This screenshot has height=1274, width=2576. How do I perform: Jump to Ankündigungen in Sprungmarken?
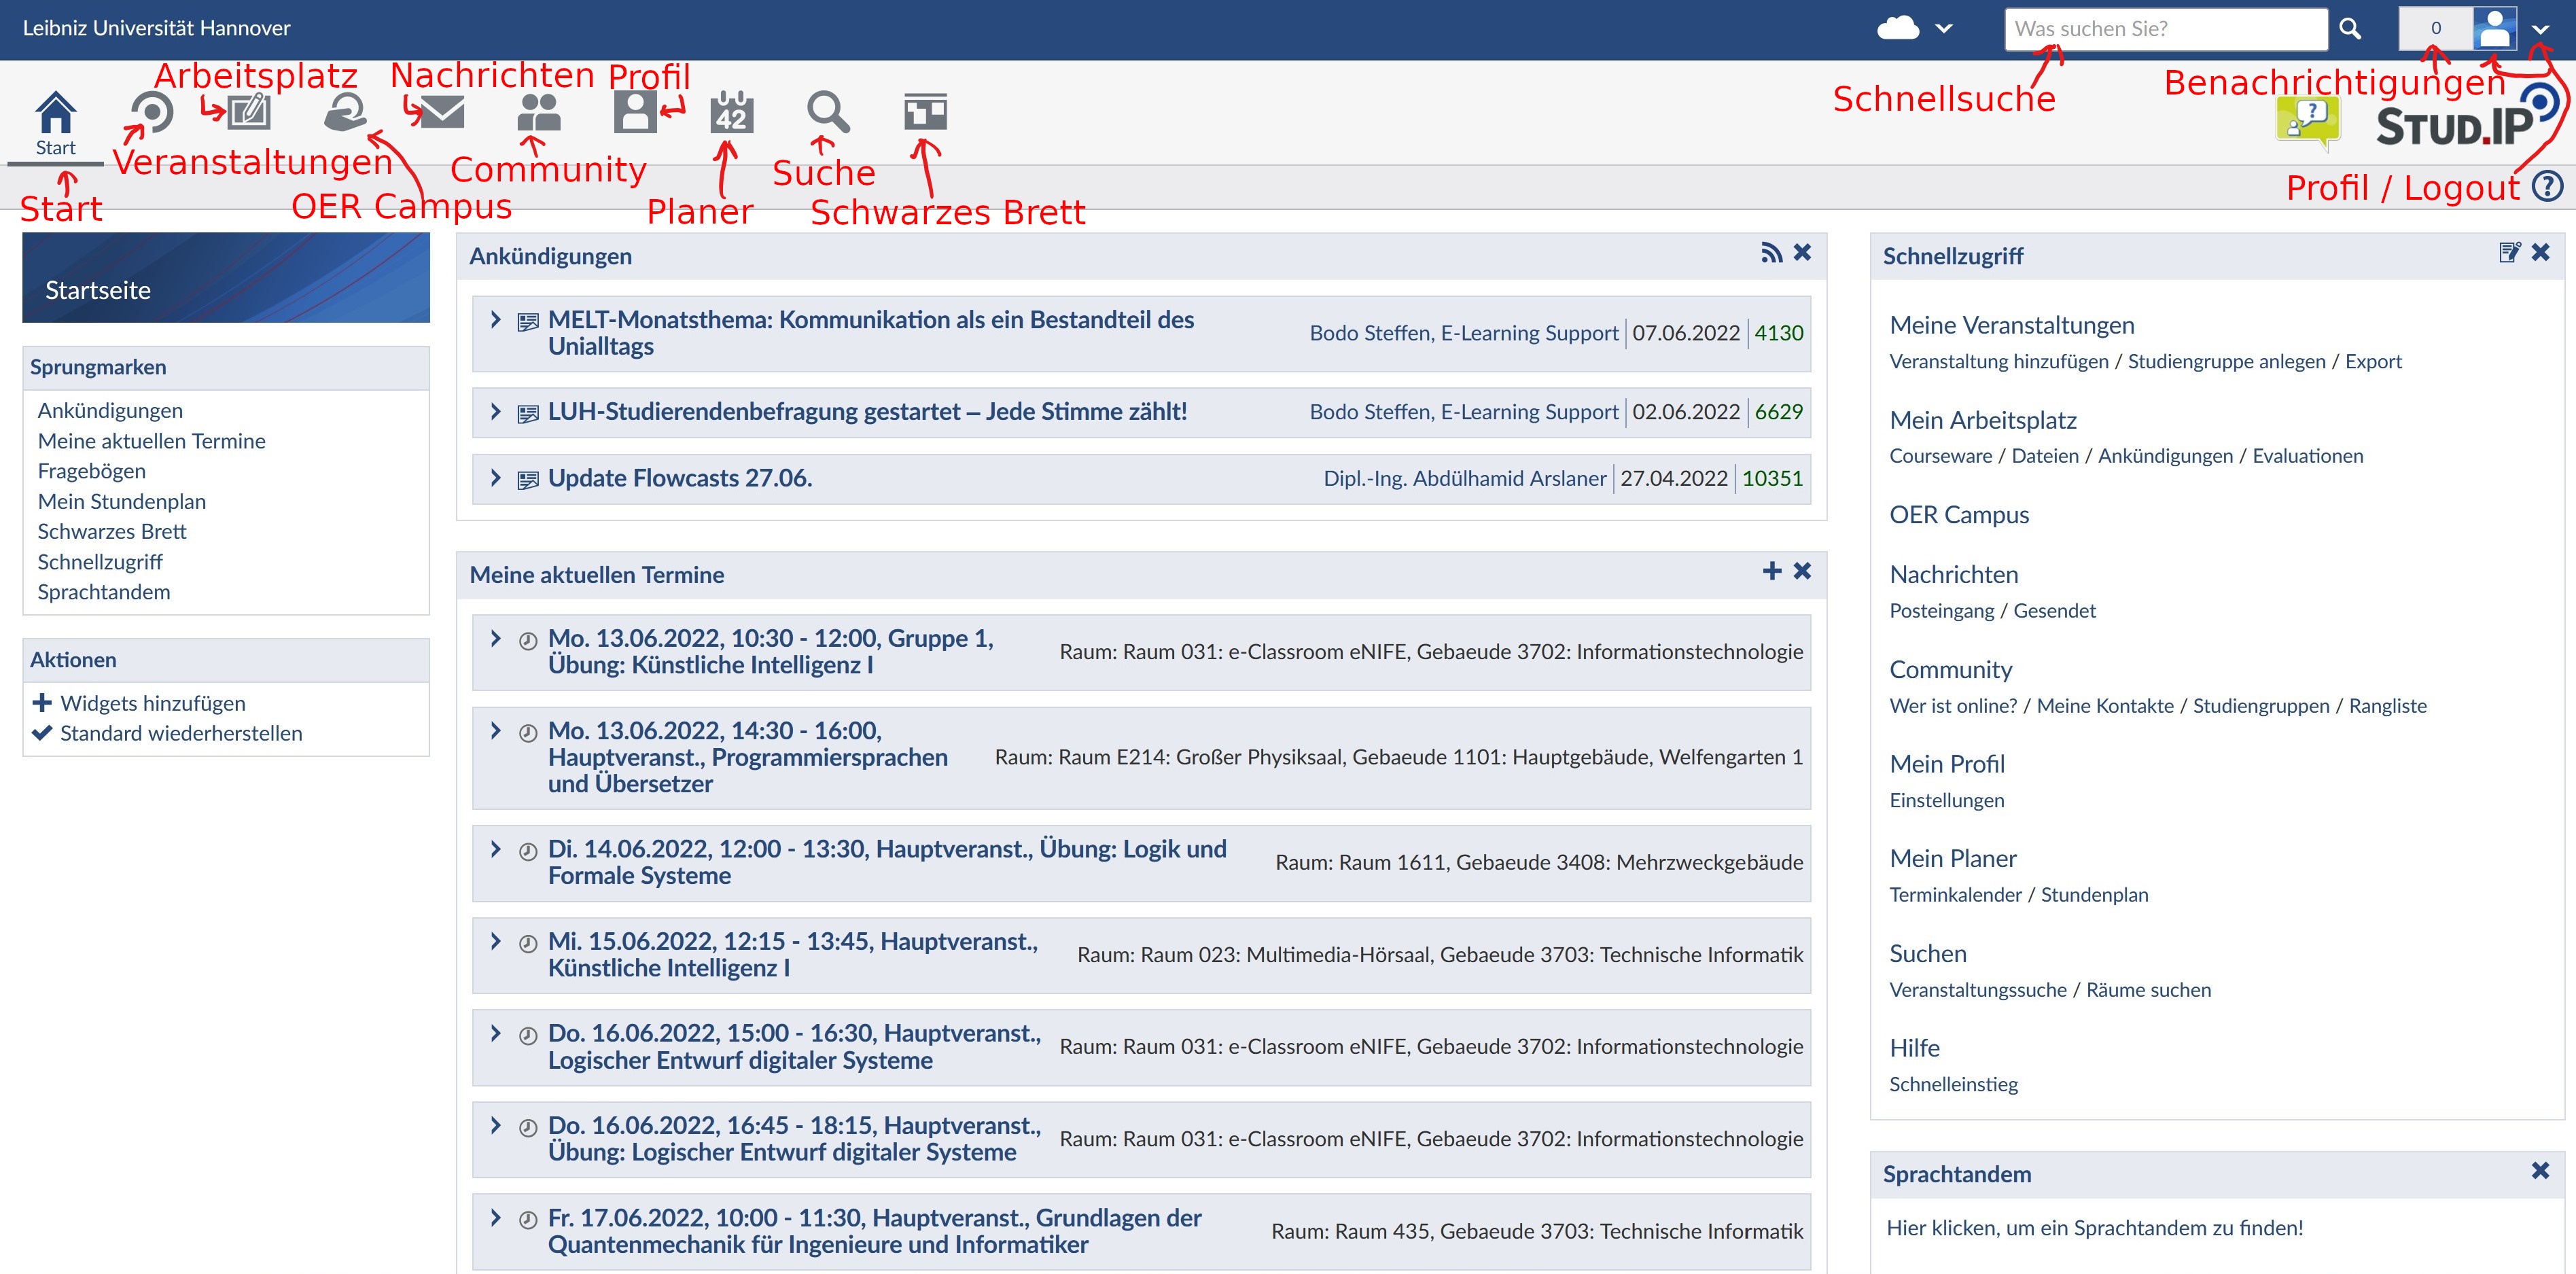point(110,410)
